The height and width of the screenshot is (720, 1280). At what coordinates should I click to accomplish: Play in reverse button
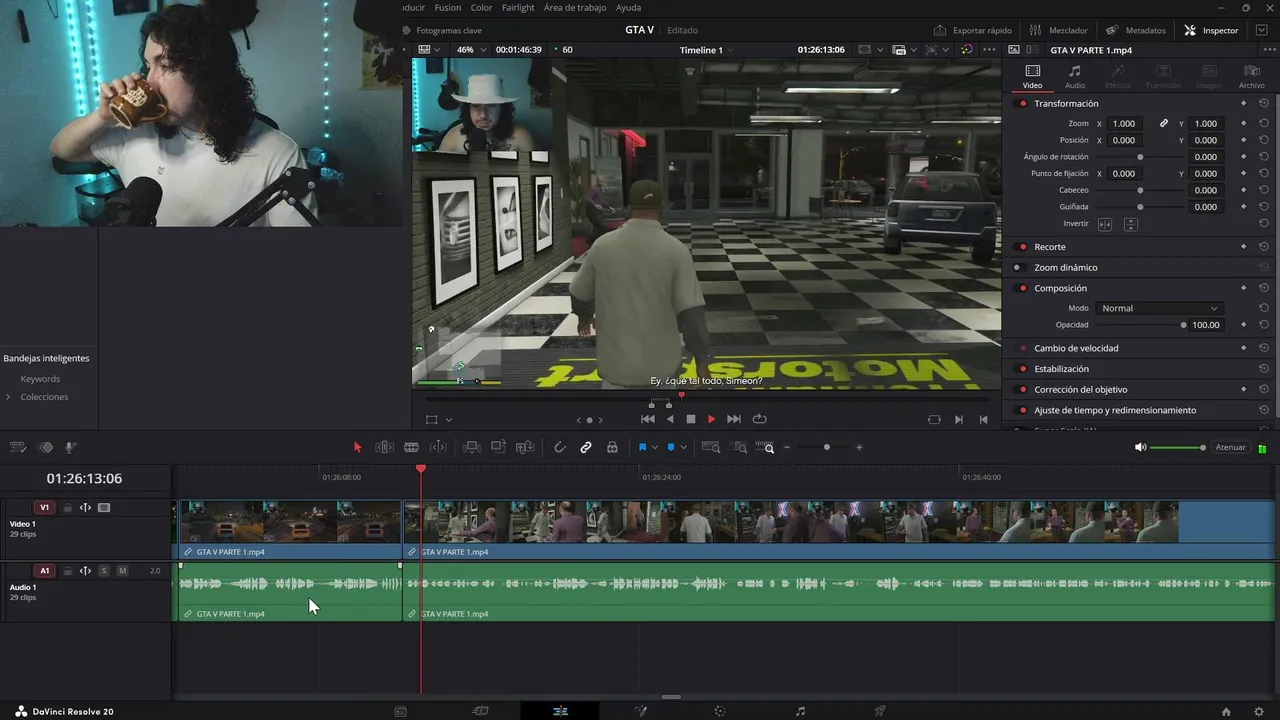pyautogui.click(x=670, y=419)
